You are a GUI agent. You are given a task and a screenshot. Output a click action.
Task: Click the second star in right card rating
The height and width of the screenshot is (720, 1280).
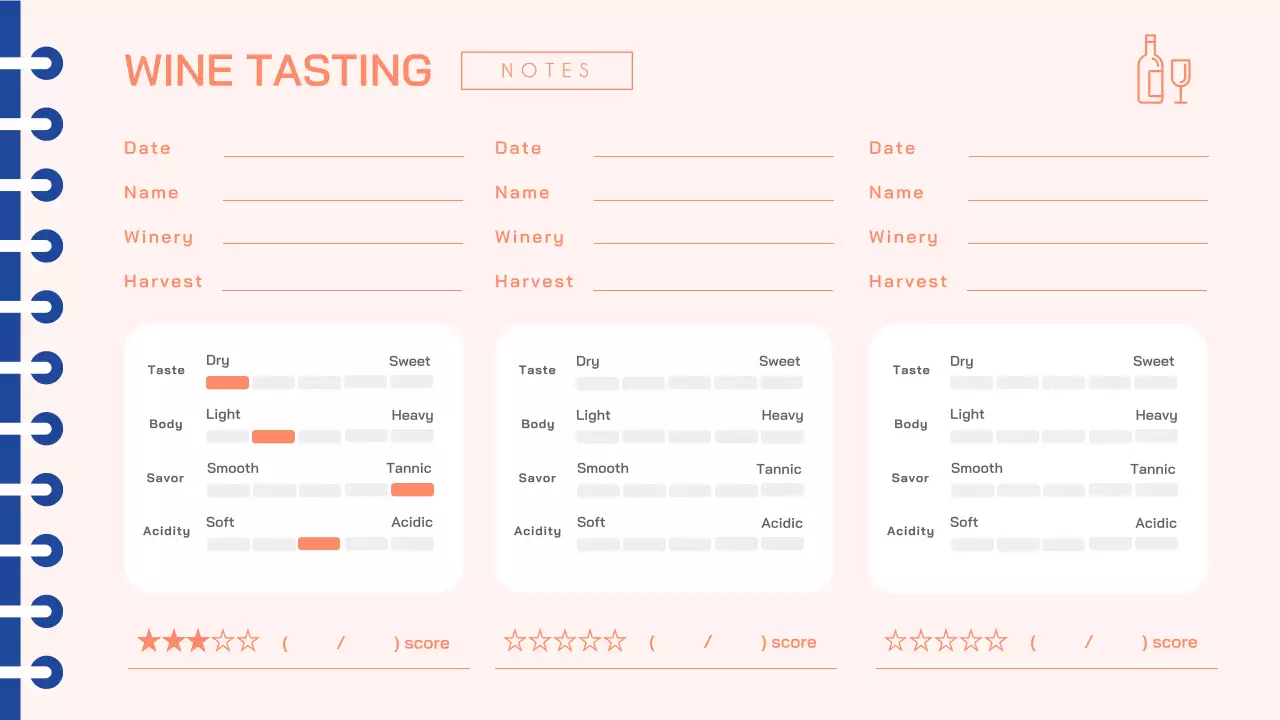921,641
